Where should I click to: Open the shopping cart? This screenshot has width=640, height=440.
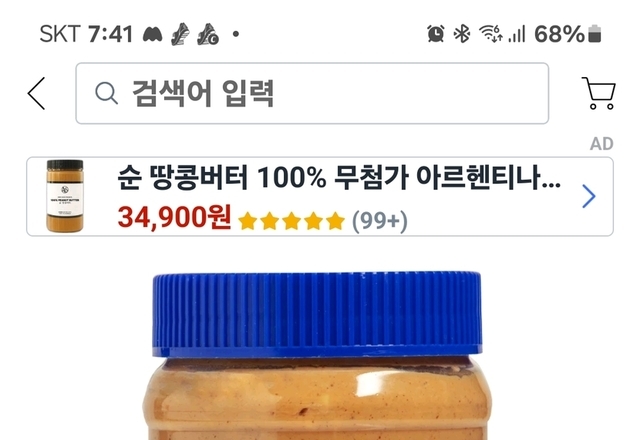(599, 93)
